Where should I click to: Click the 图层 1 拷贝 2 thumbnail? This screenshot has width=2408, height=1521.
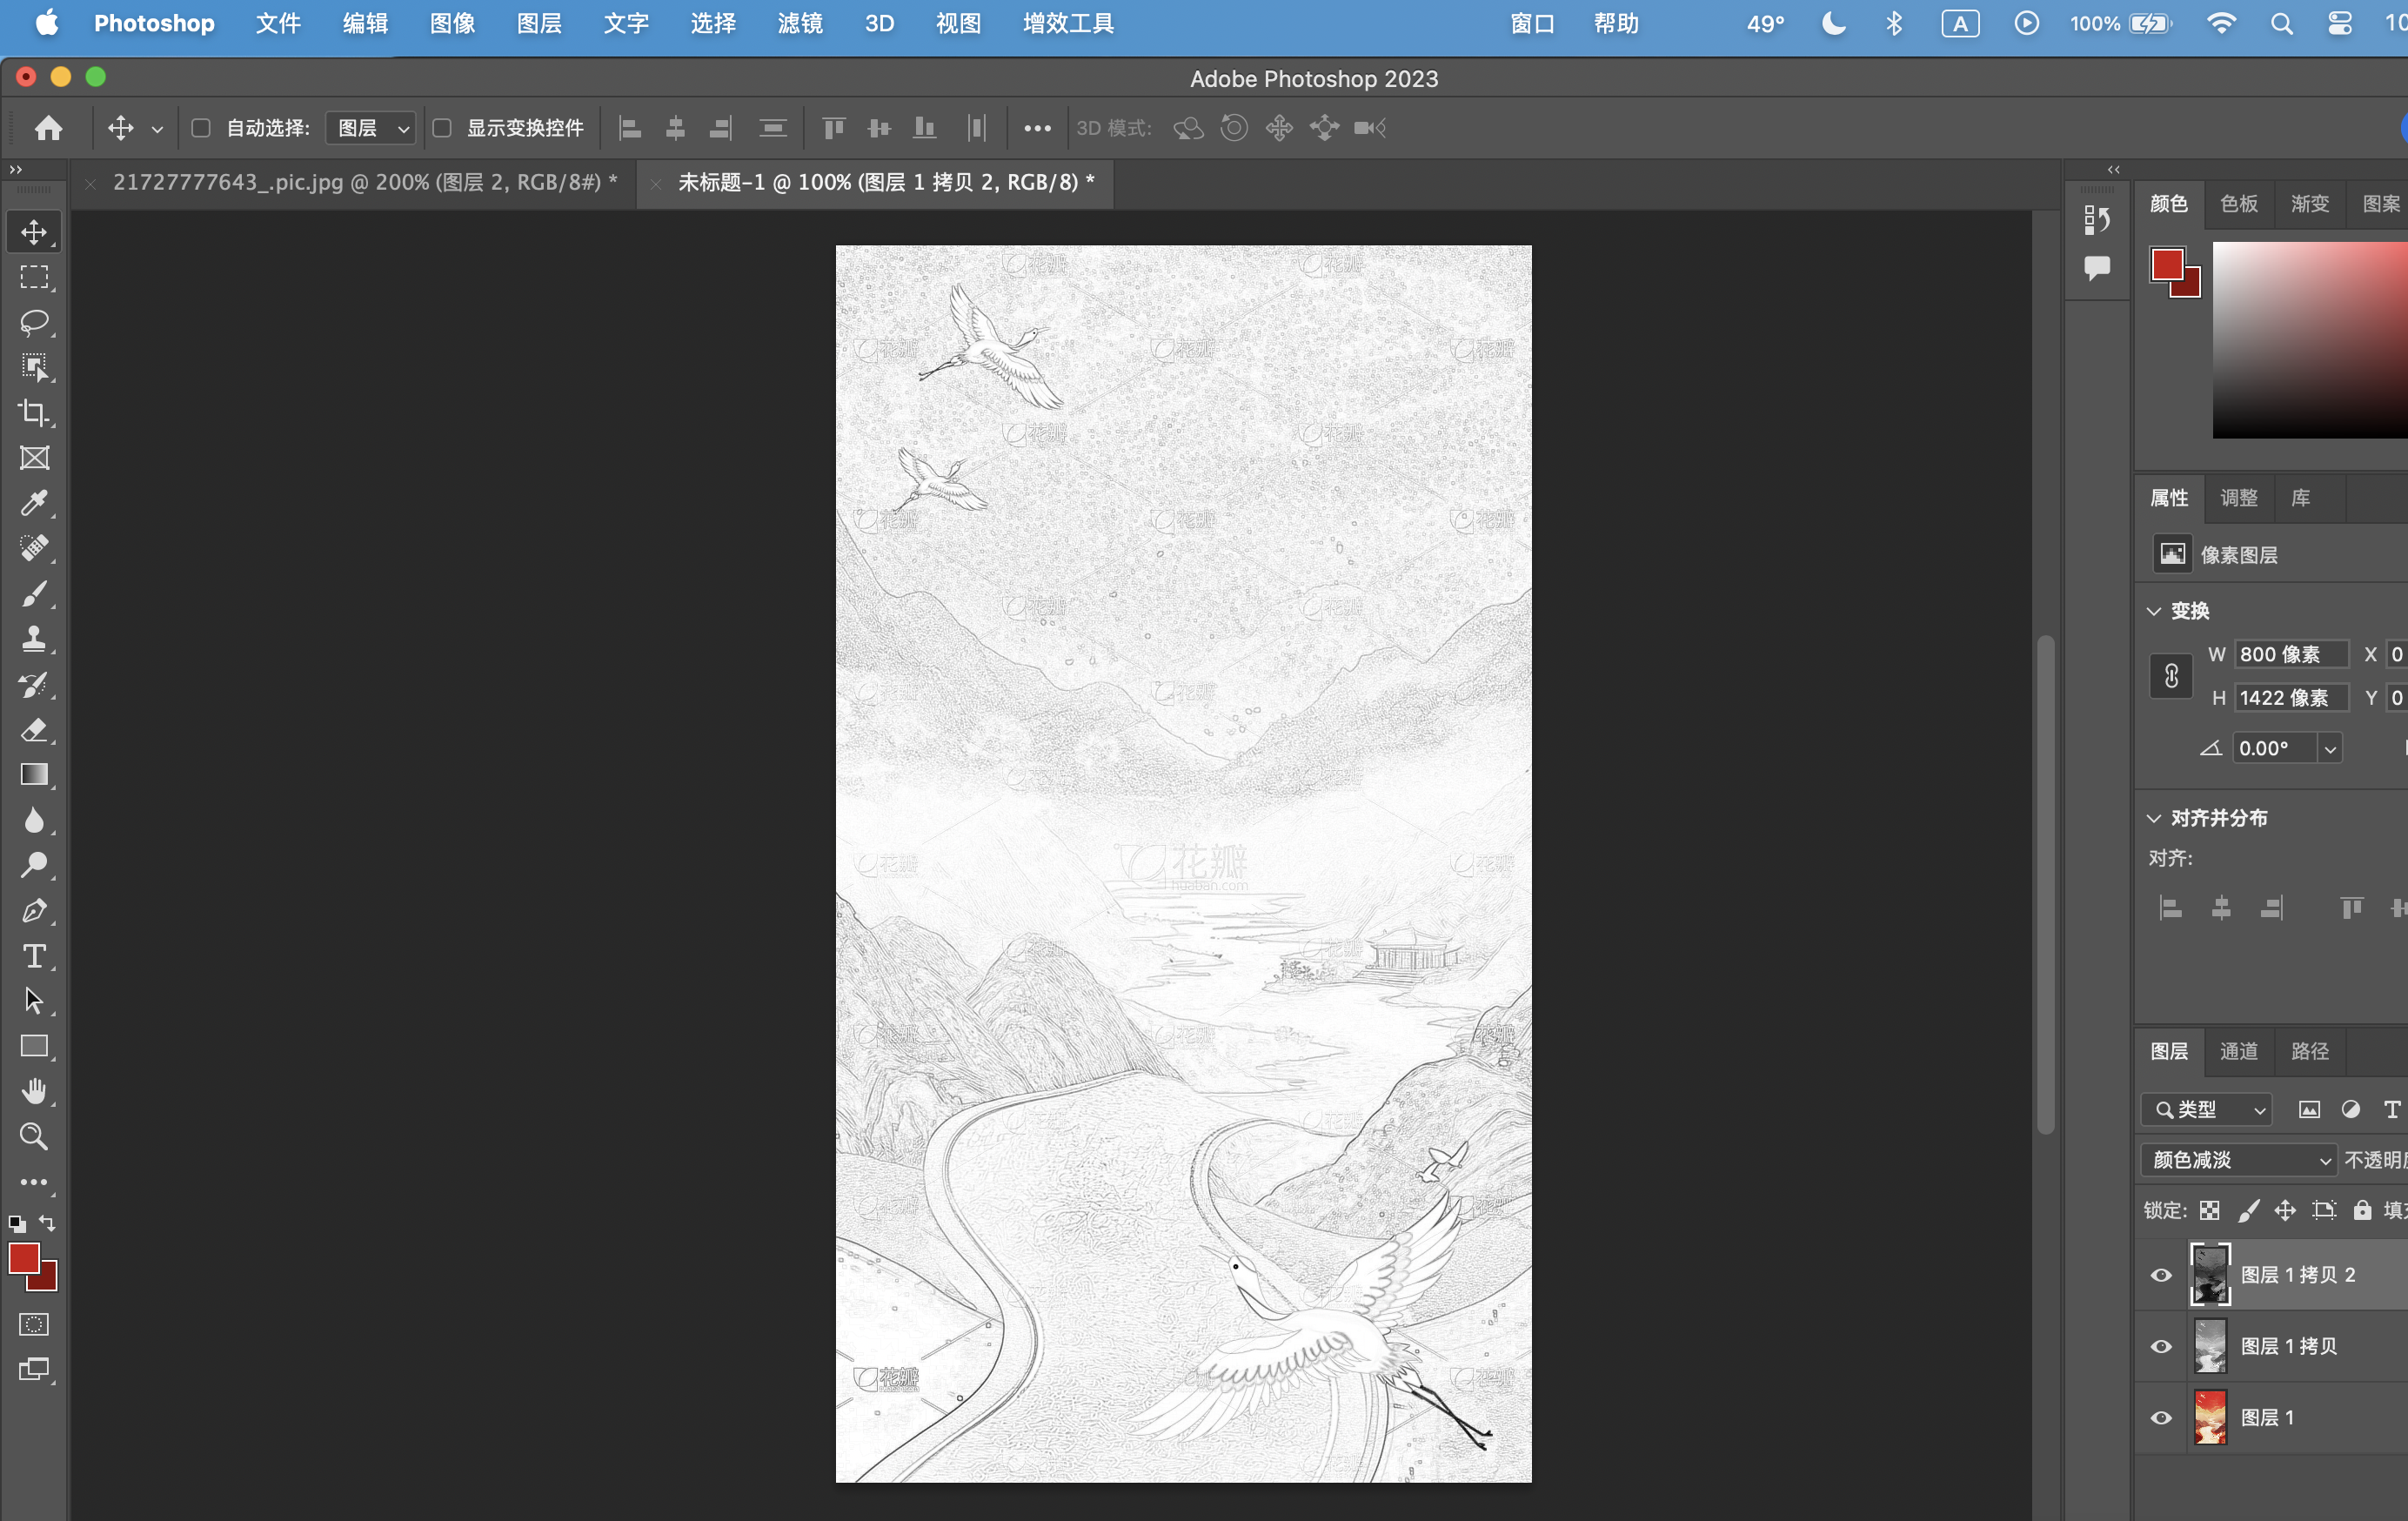pos(2211,1276)
